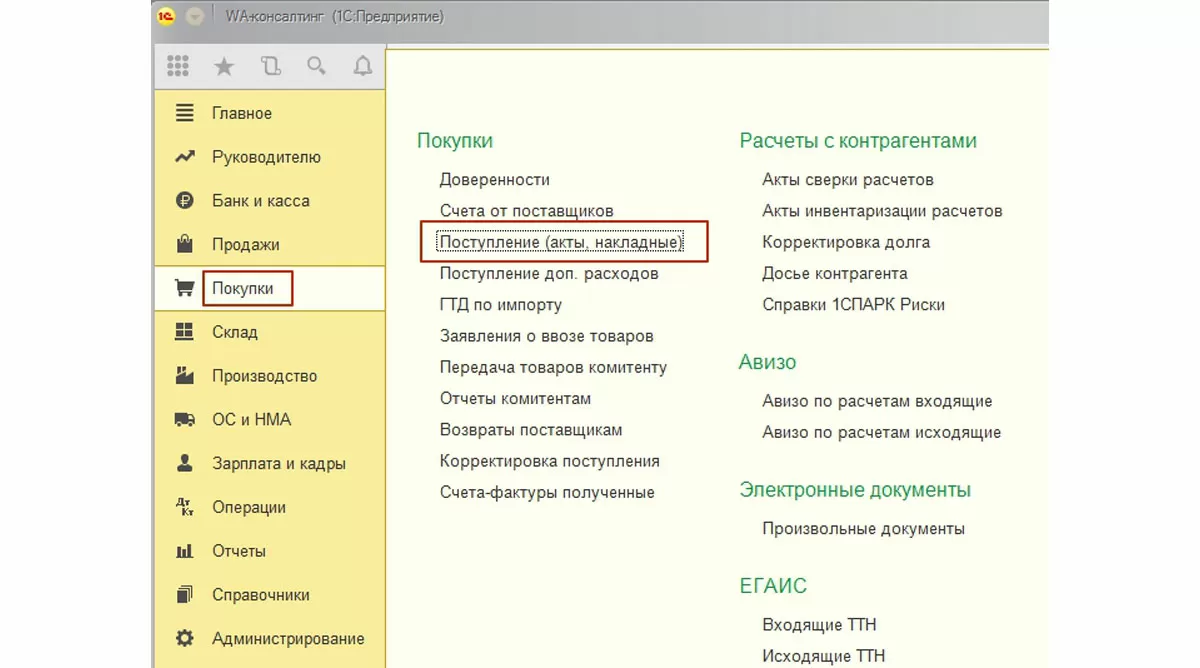Open Поступление (акты, накладные)

pyautogui.click(x=561, y=242)
